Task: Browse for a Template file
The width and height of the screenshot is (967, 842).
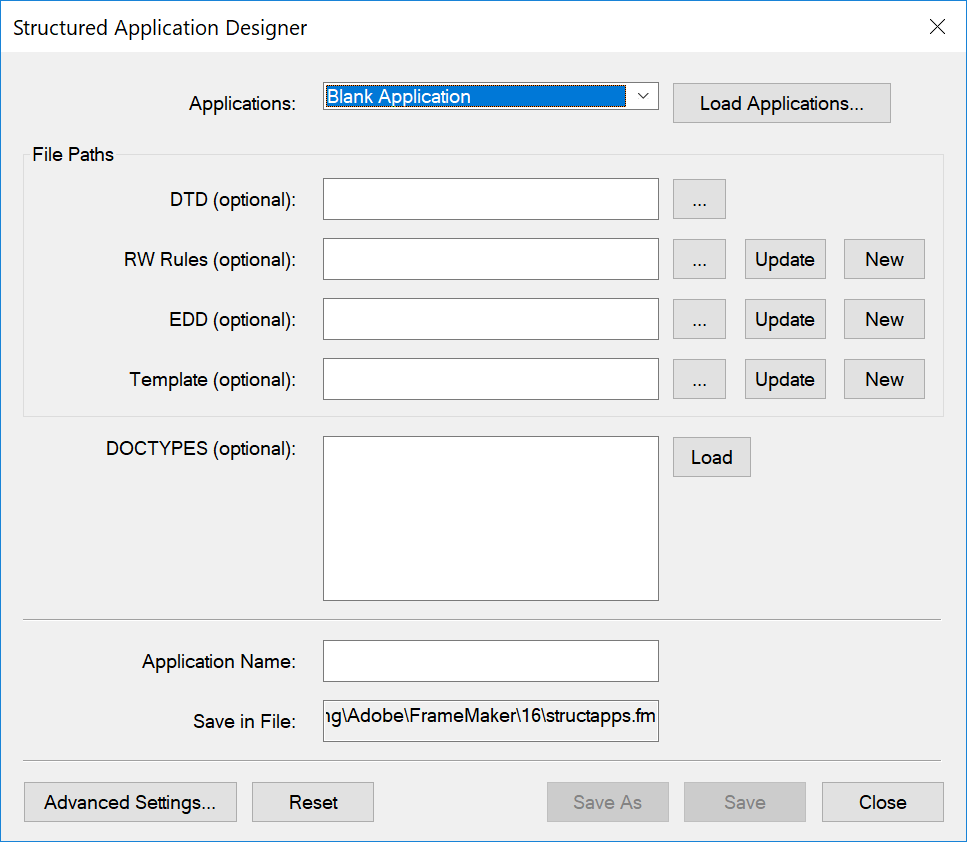Action: coord(698,379)
